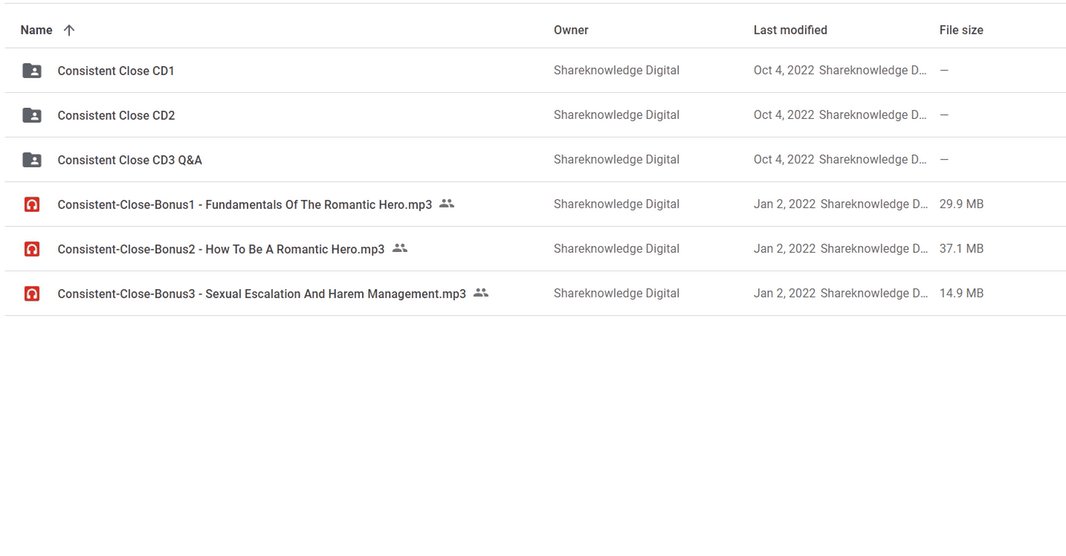Click the red audio icon for Bonus2 mp3
1066x556 pixels.
pos(32,249)
